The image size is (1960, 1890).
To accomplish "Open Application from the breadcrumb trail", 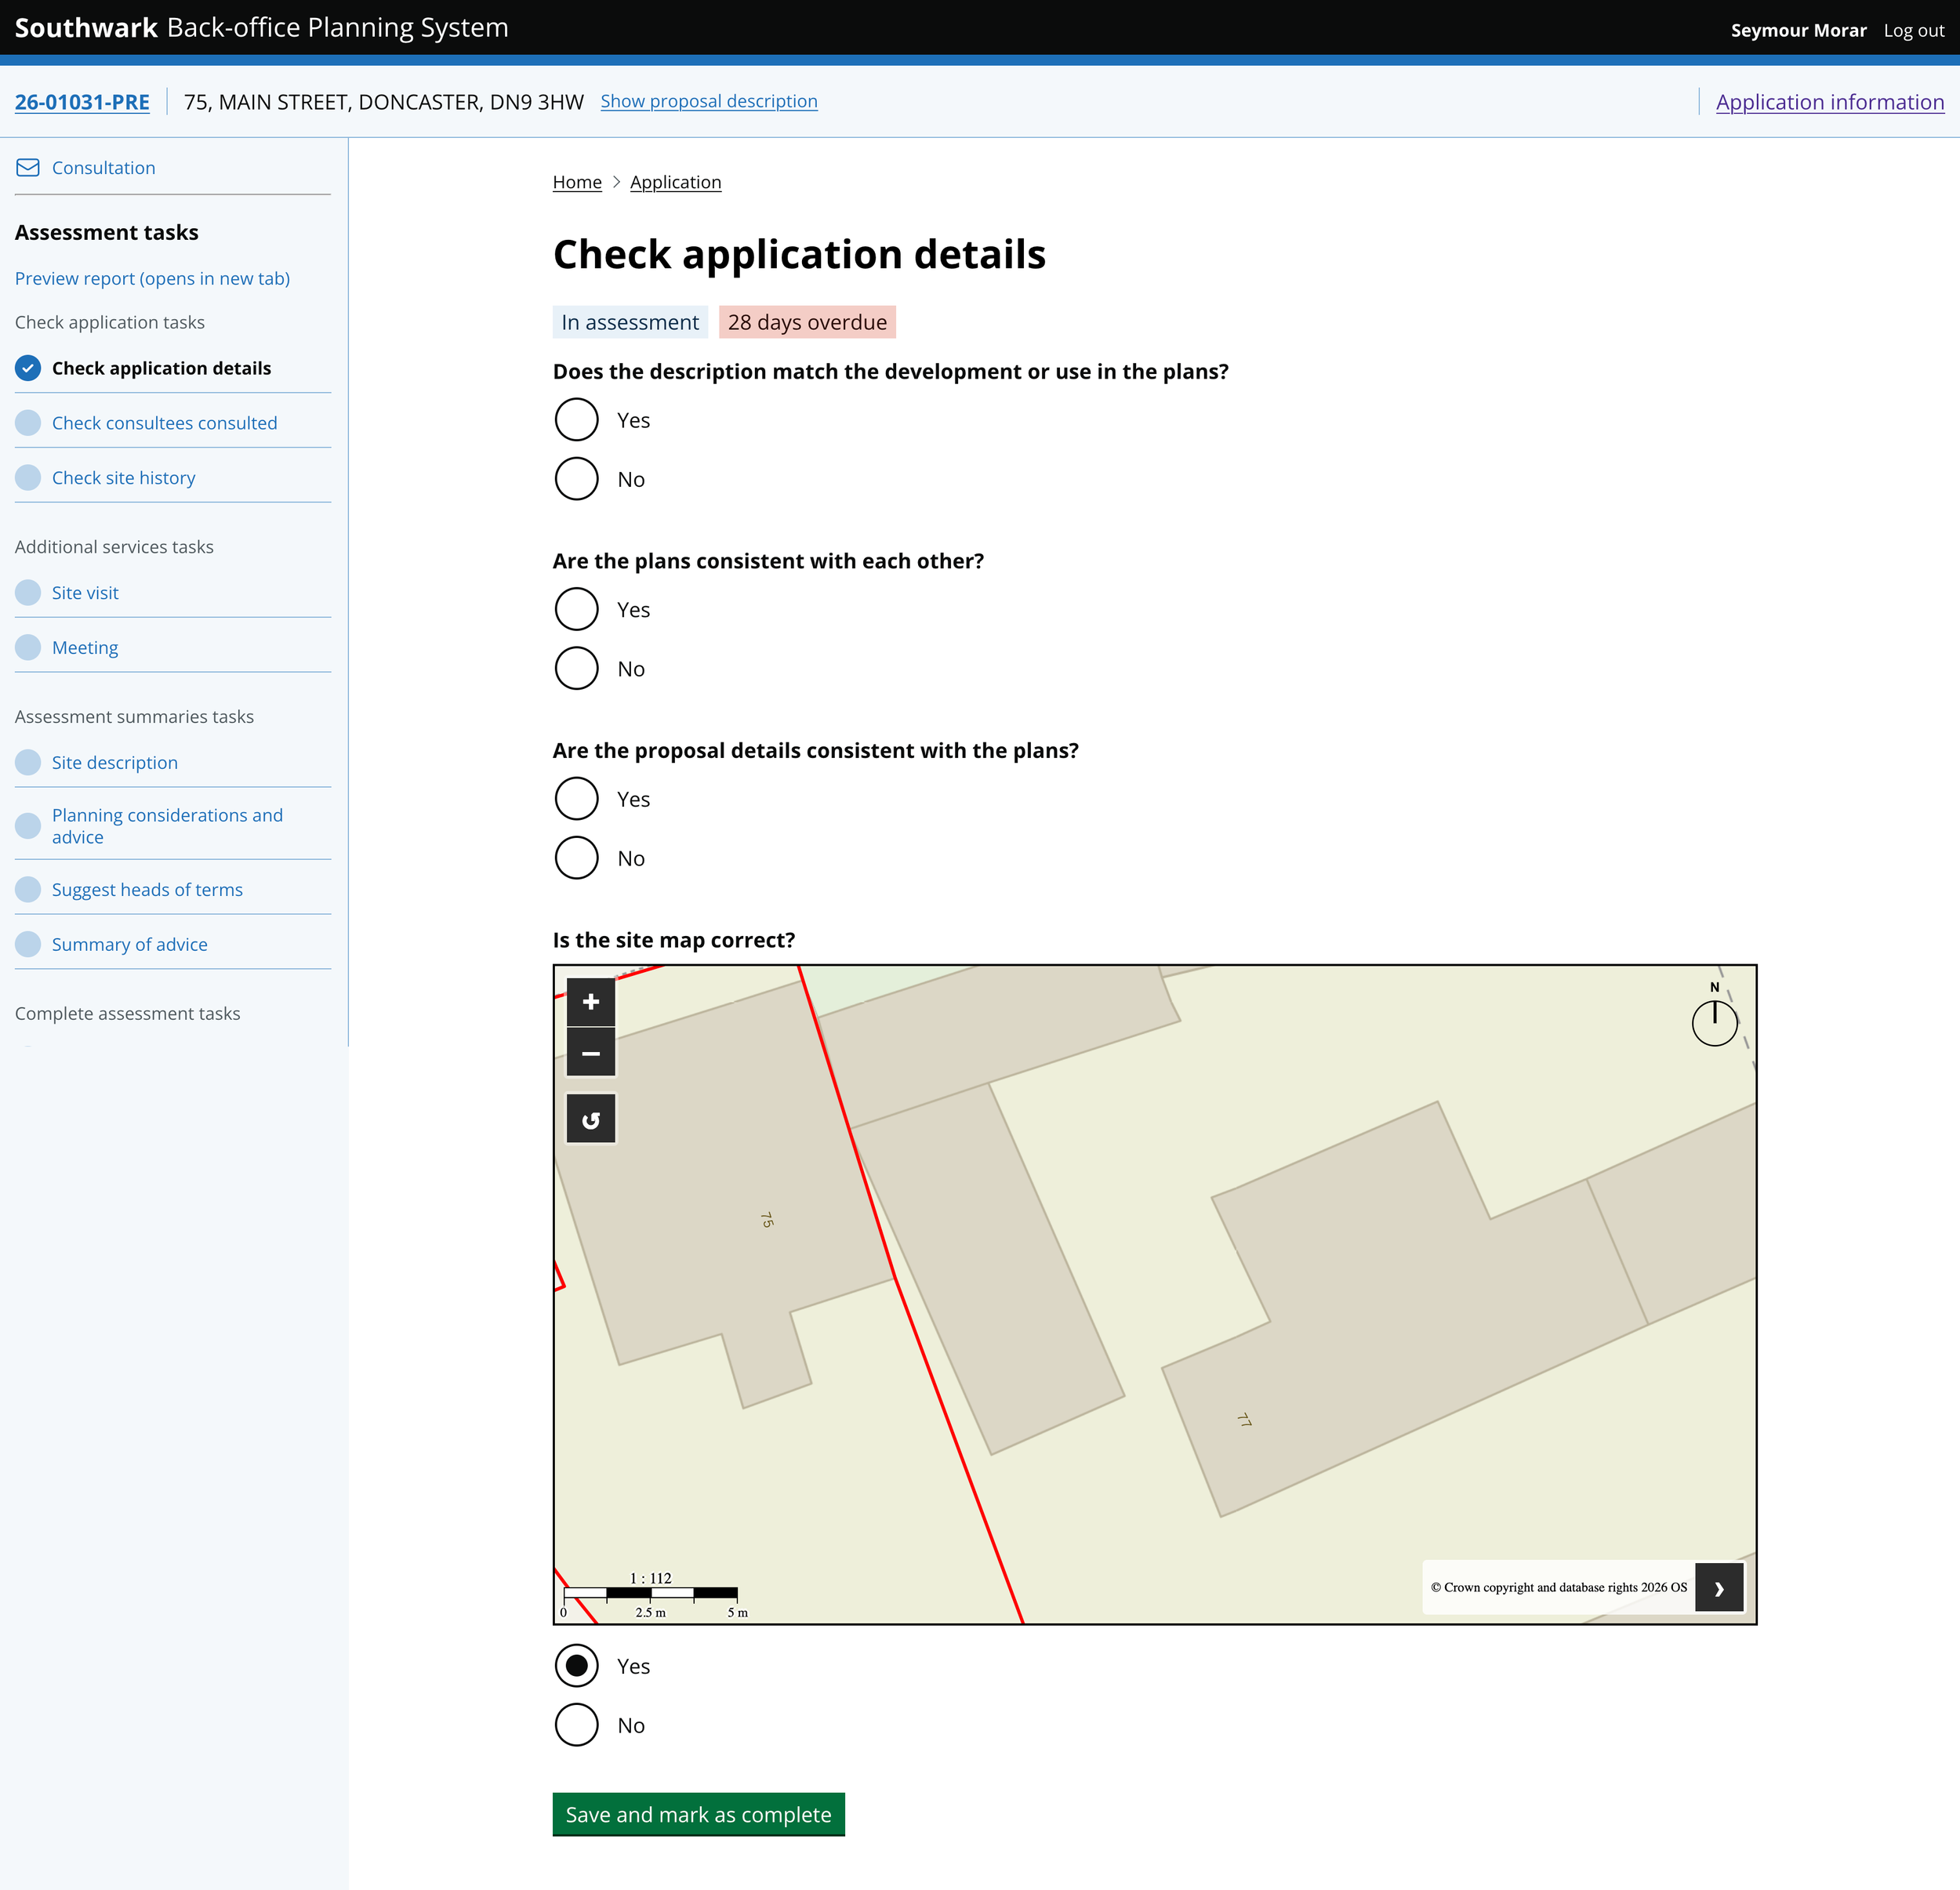I will pos(676,182).
